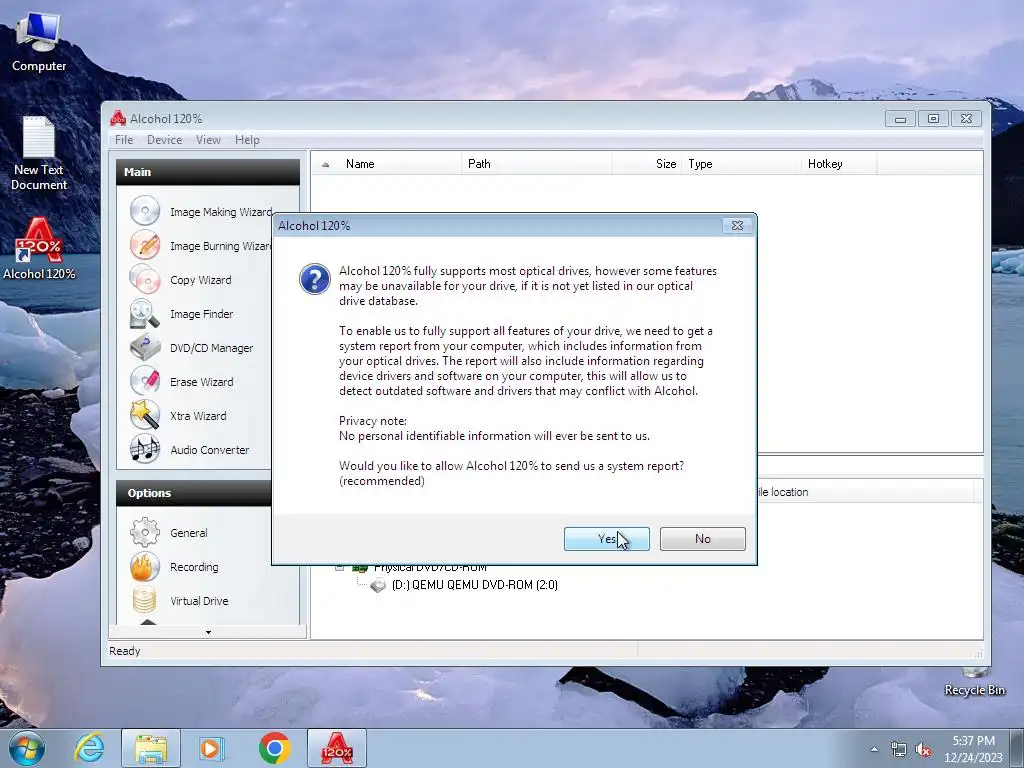The image size is (1024, 768).
Task: Launch Internet Explorer from taskbar
Action: tap(89, 748)
